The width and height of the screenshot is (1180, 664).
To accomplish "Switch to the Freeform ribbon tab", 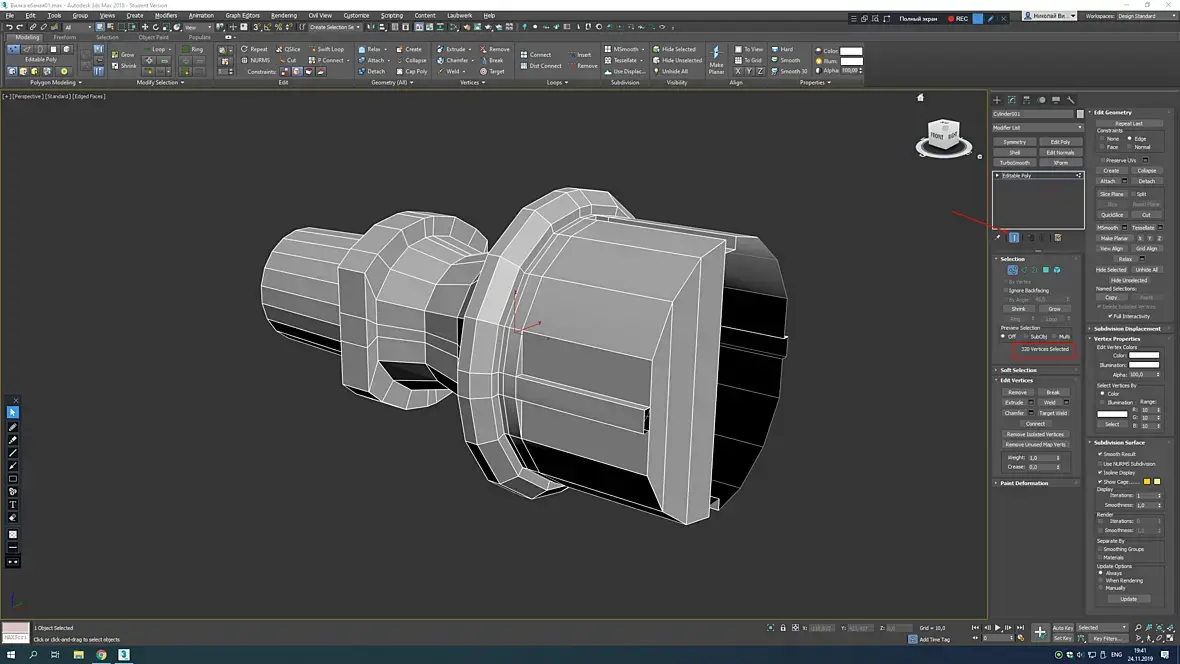I will point(65,37).
